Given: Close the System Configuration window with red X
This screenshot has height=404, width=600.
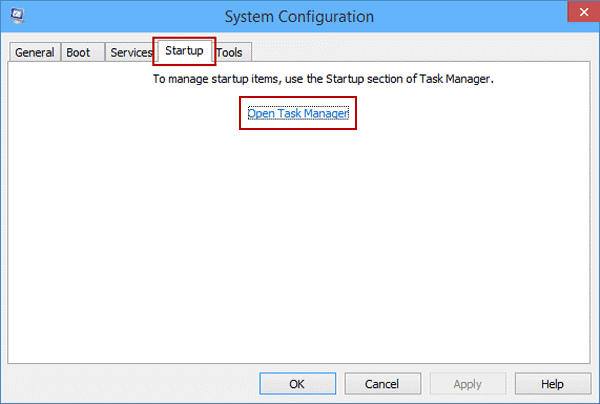Looking at the screenshot, I should (583, 12).
